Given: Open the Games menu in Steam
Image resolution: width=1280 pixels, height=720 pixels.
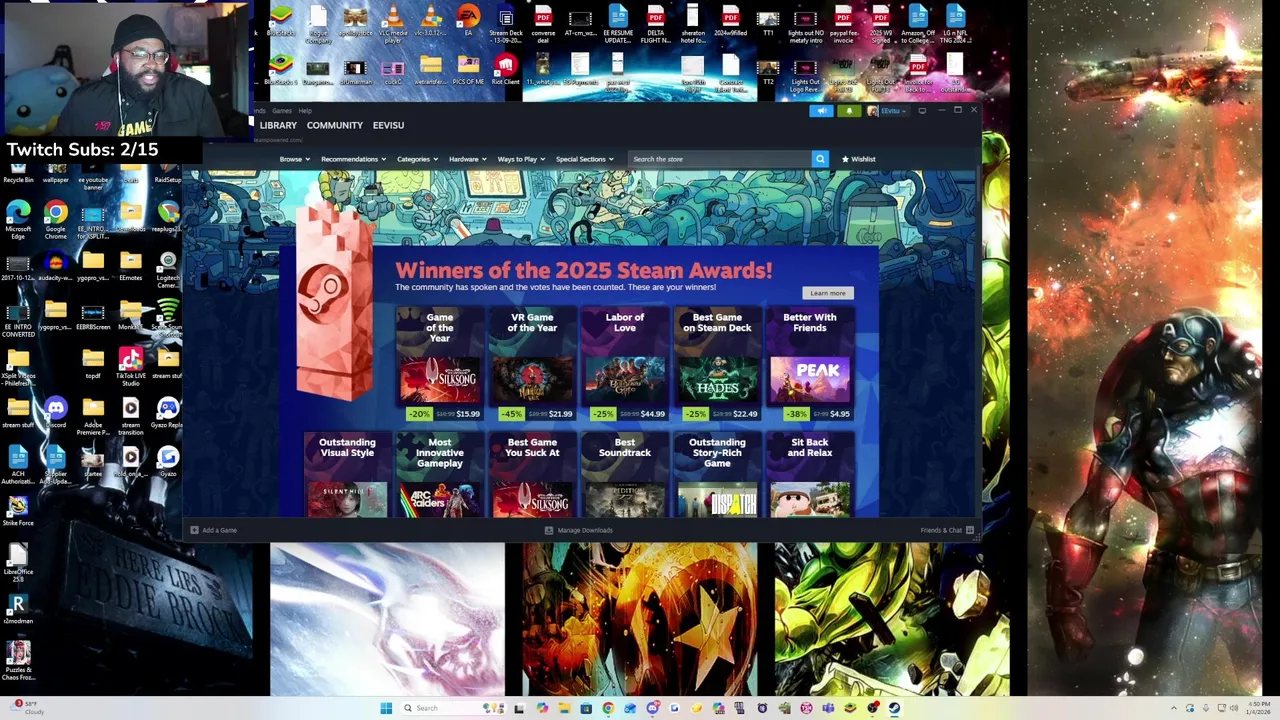Looking at the screenshot, I should click(282, 111).
